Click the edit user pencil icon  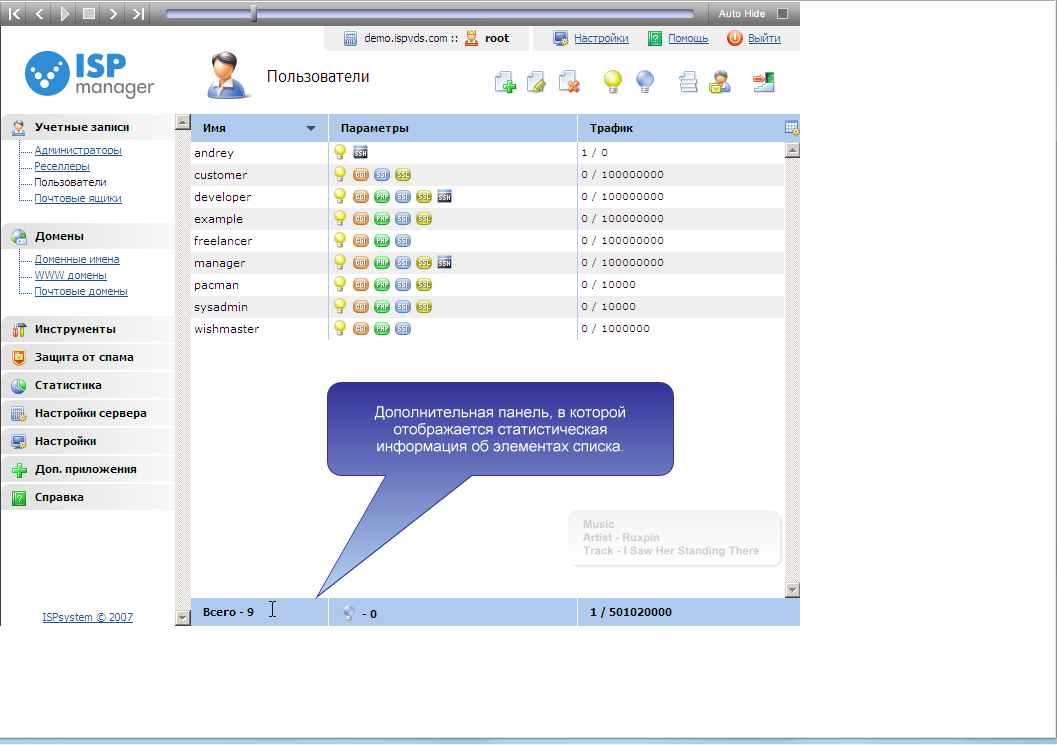537,83
